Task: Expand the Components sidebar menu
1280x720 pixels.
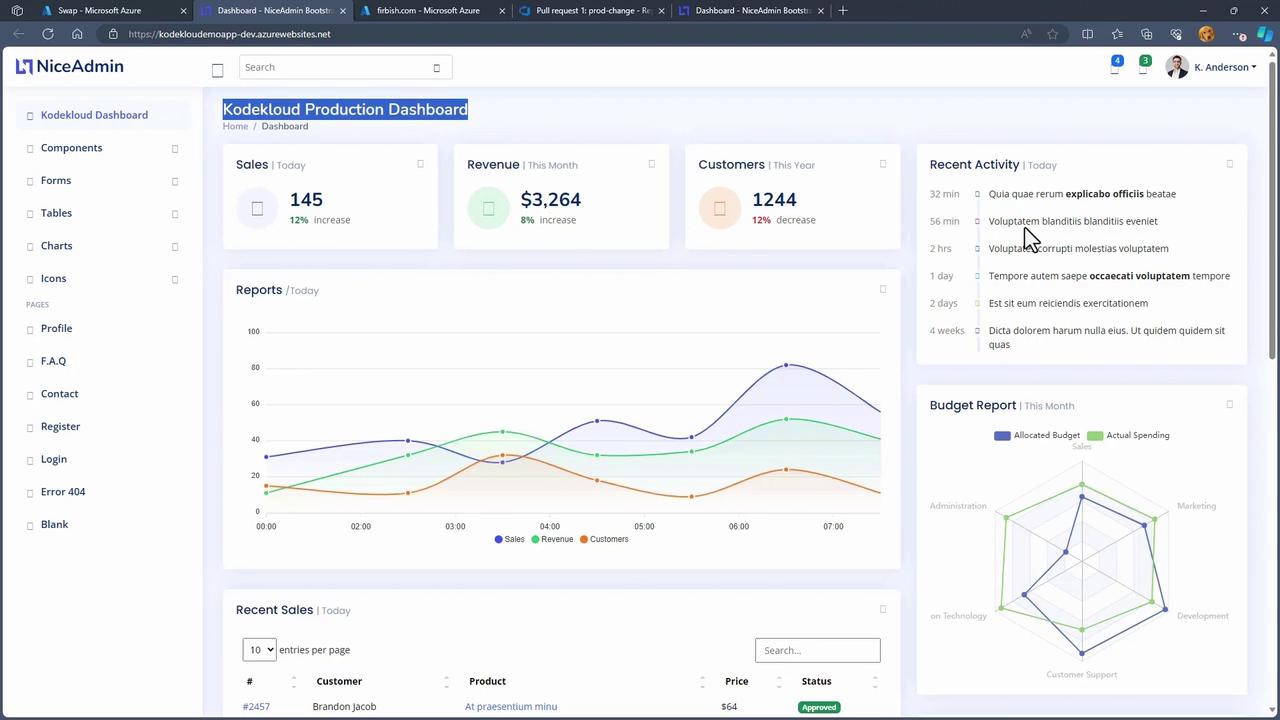Action: point(71,148)
